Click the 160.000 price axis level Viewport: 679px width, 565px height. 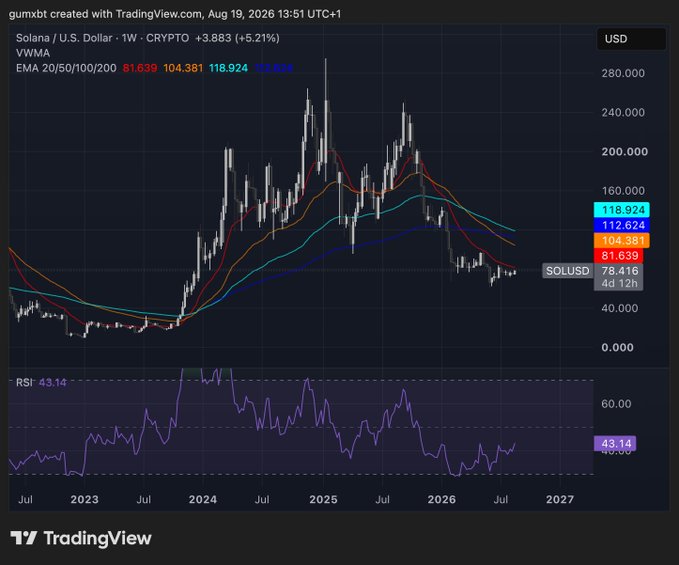[x=623, y=191]
